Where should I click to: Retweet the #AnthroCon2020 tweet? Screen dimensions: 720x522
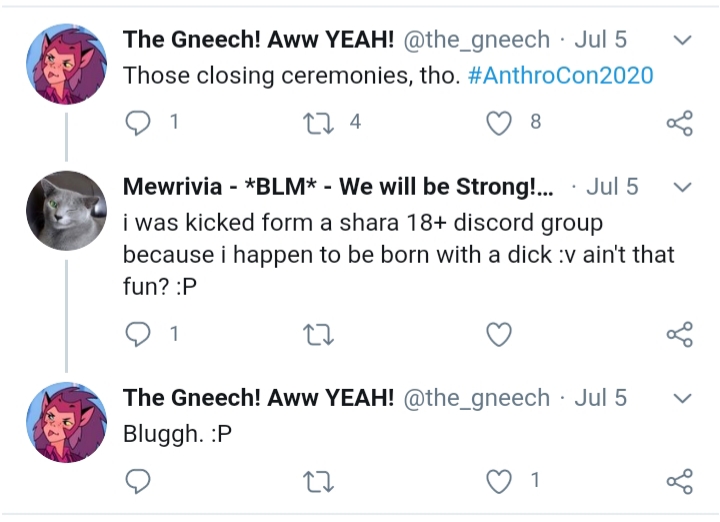[x=319, y=123]
